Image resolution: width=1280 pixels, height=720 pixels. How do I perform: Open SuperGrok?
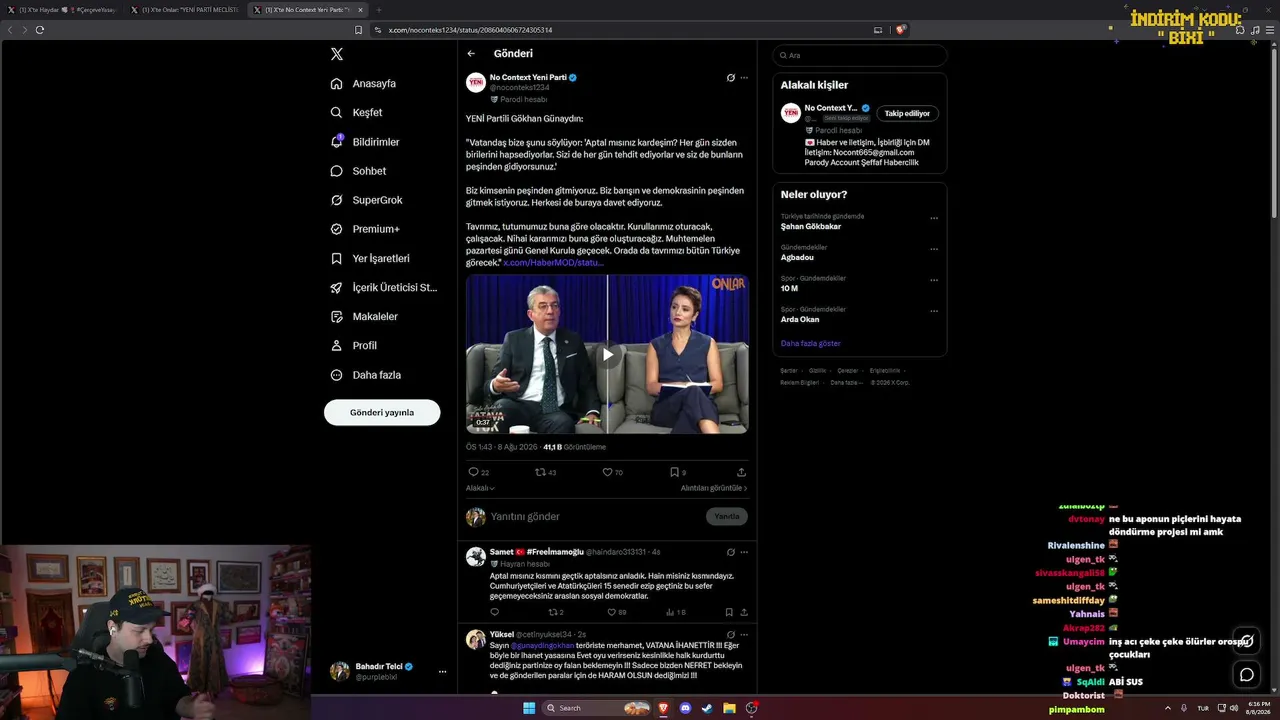366,200
